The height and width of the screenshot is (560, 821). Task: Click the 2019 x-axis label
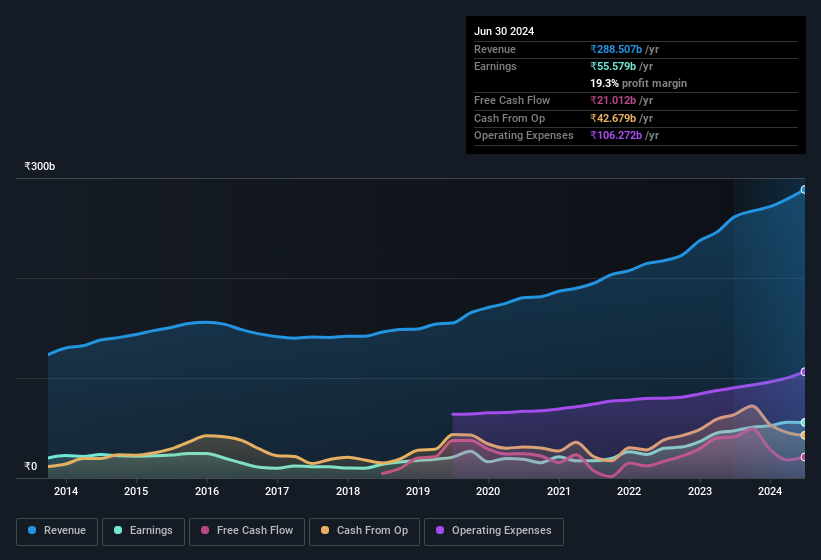click(x=418, y=491)
